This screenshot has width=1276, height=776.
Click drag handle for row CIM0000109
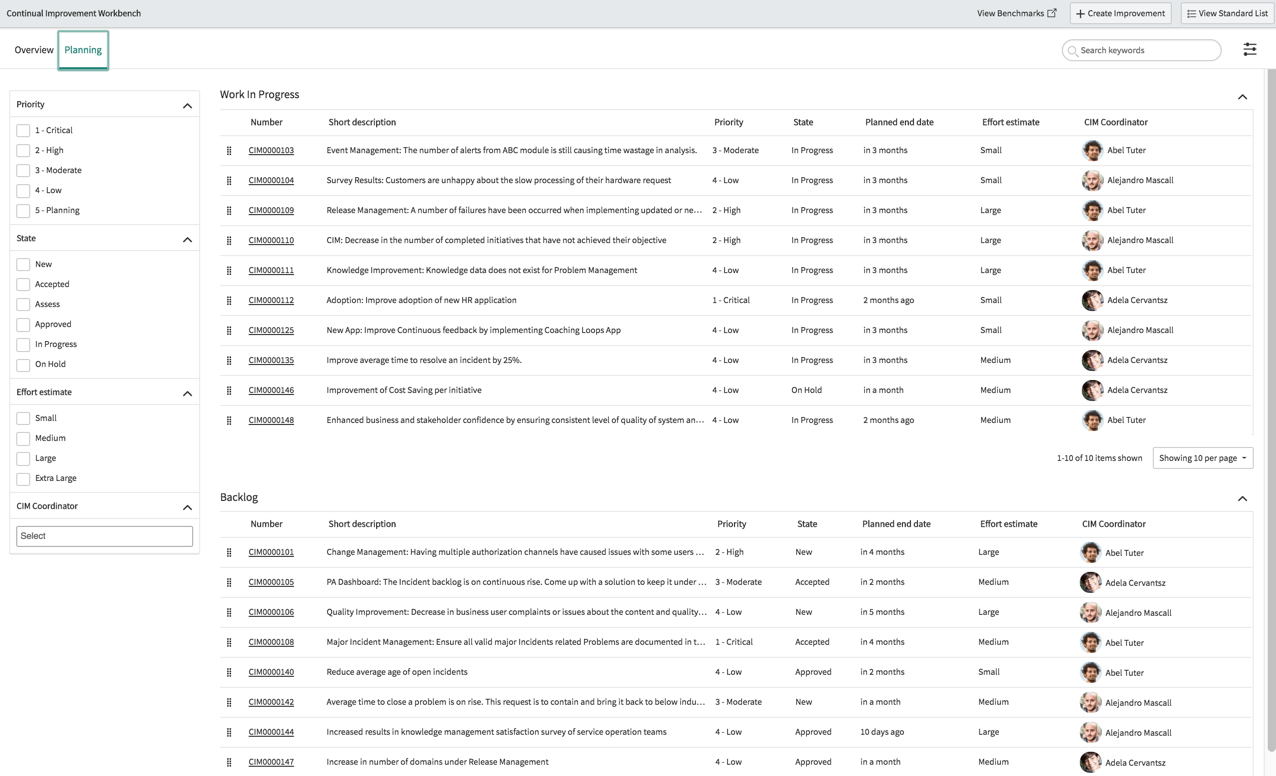pyautogui.click(x=229, y=211)
